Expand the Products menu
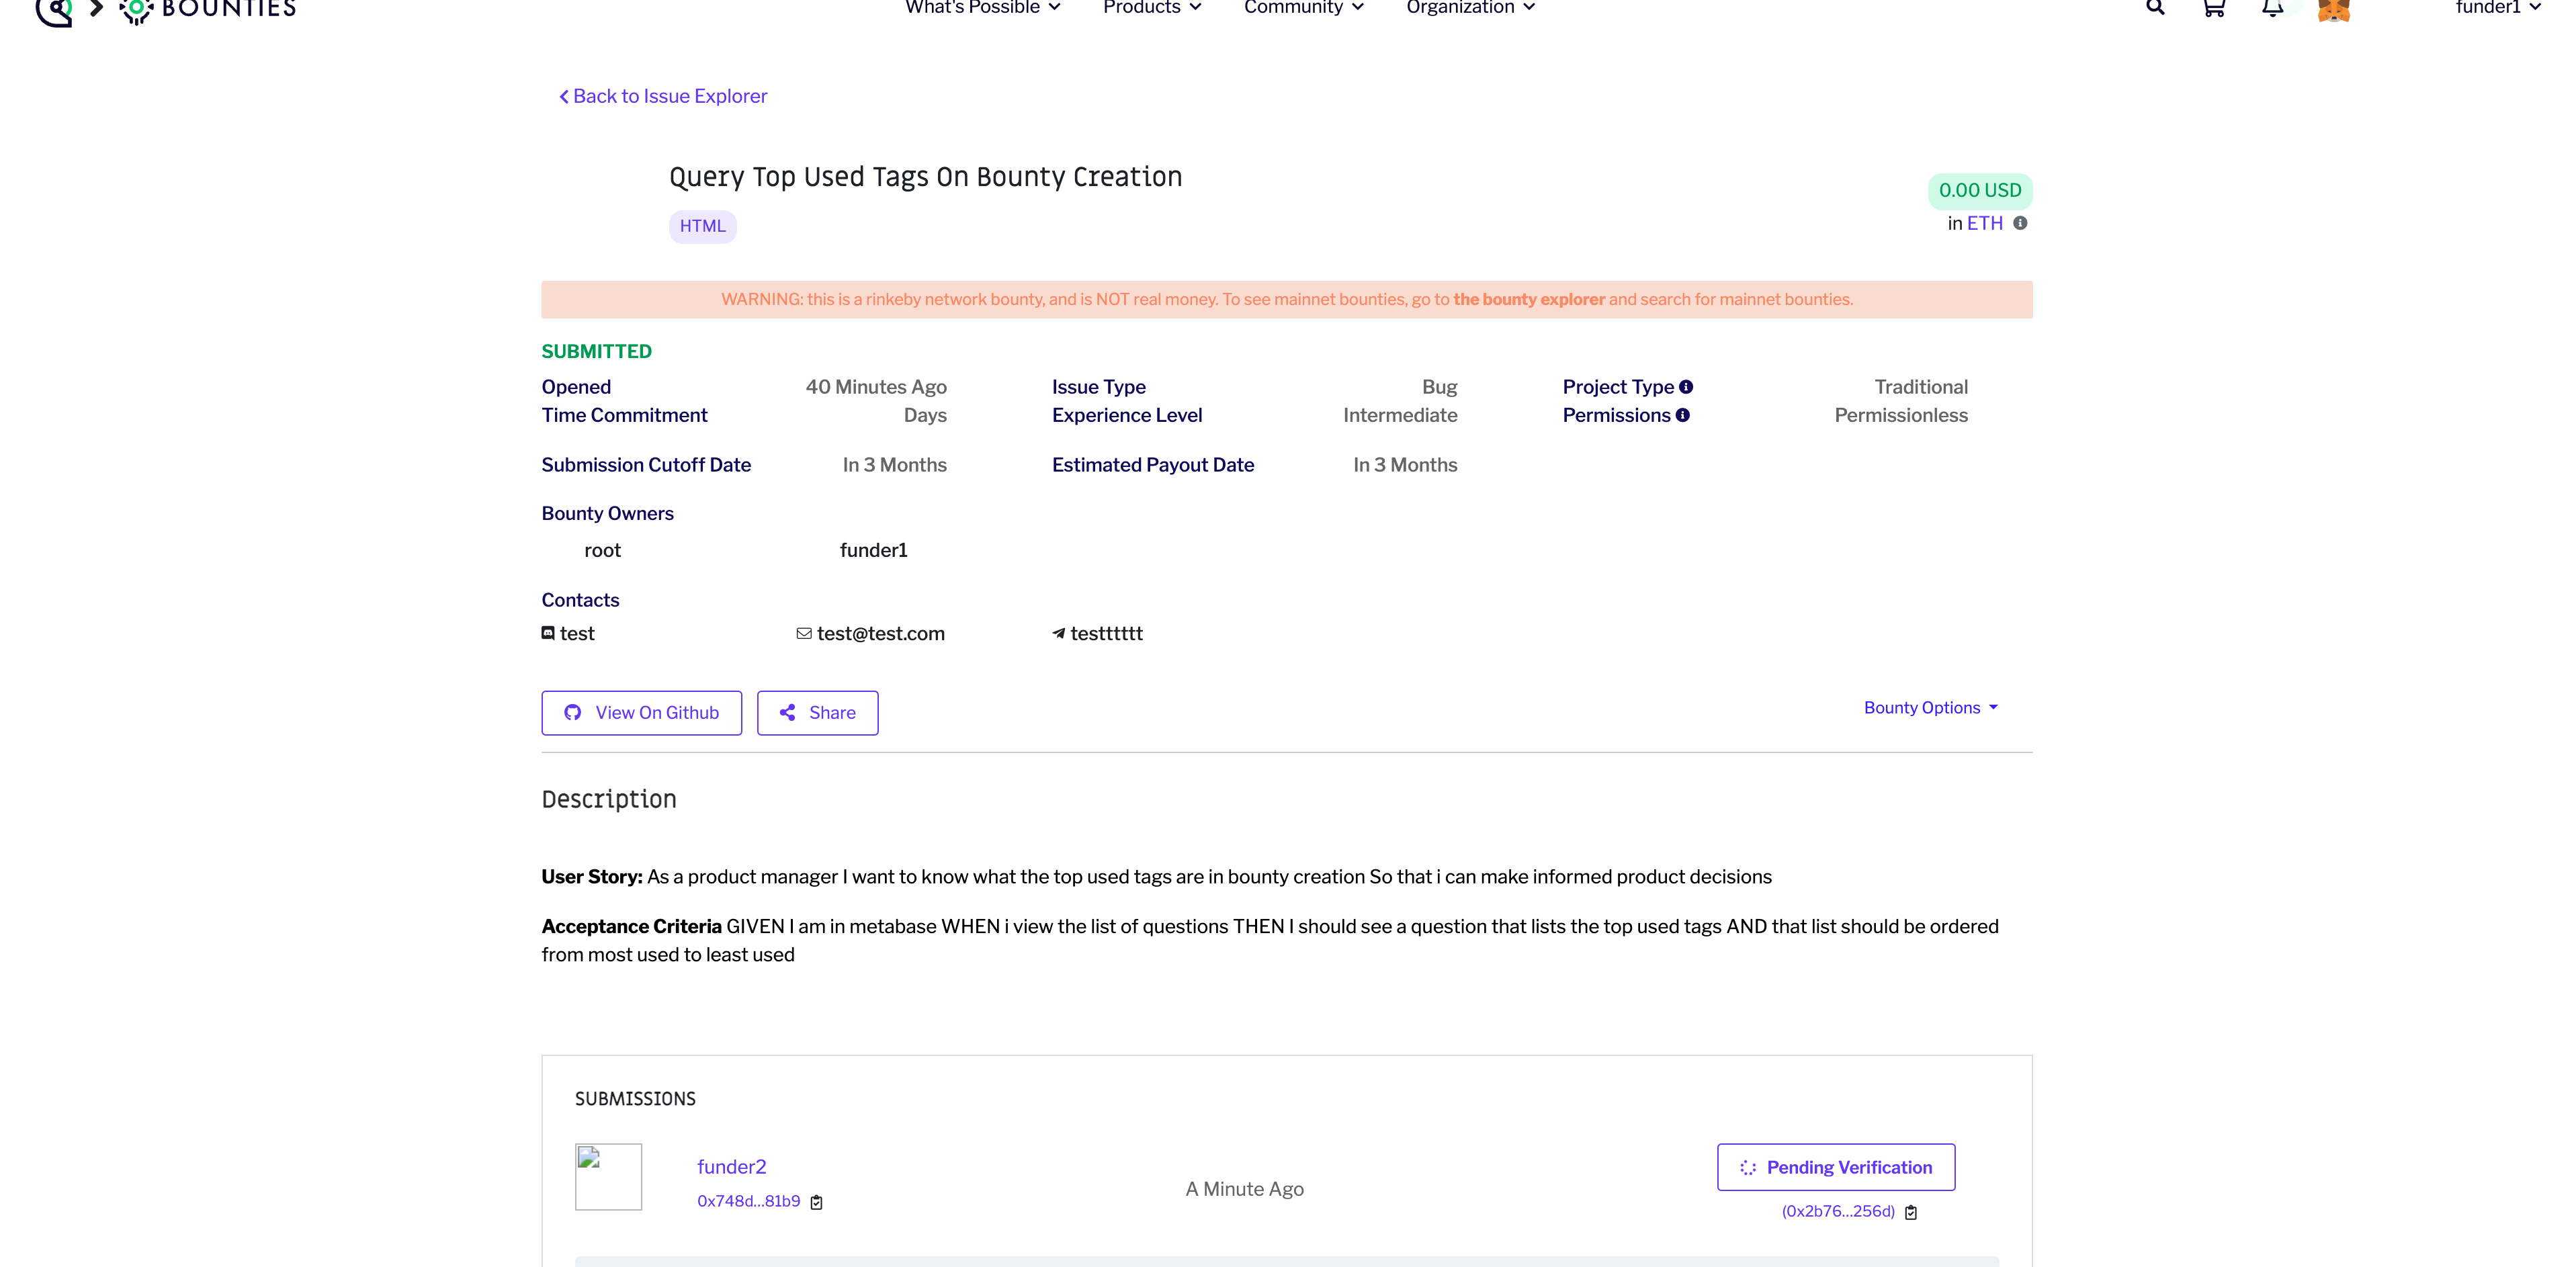Viewport: 2576px width, 1267px height. coord(1151,8)
